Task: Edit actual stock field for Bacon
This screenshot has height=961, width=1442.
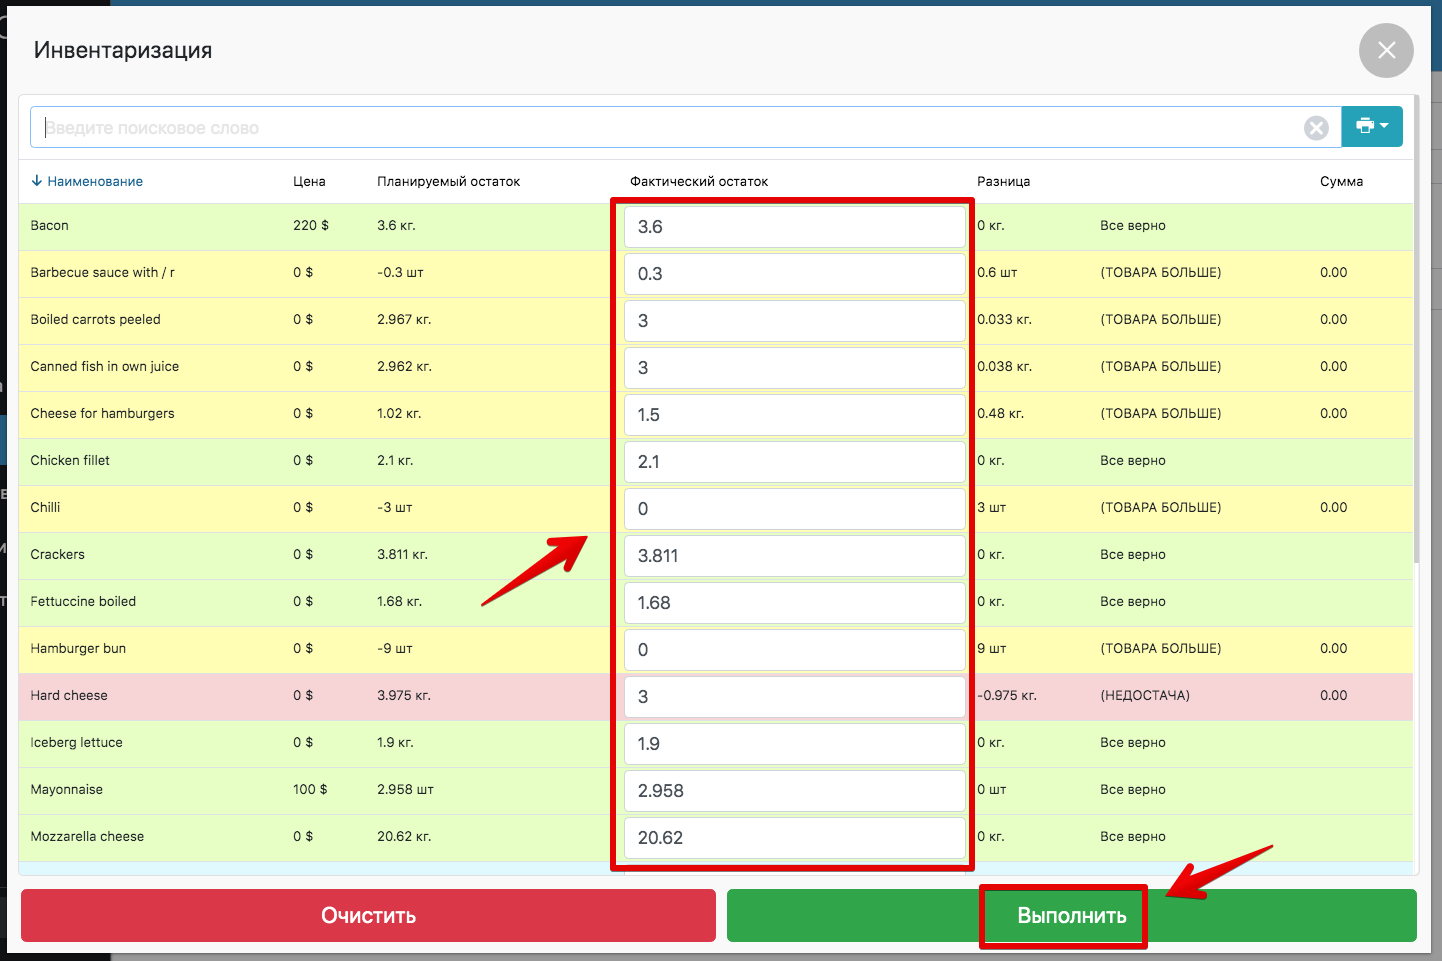Action: [x=794, y=227]
